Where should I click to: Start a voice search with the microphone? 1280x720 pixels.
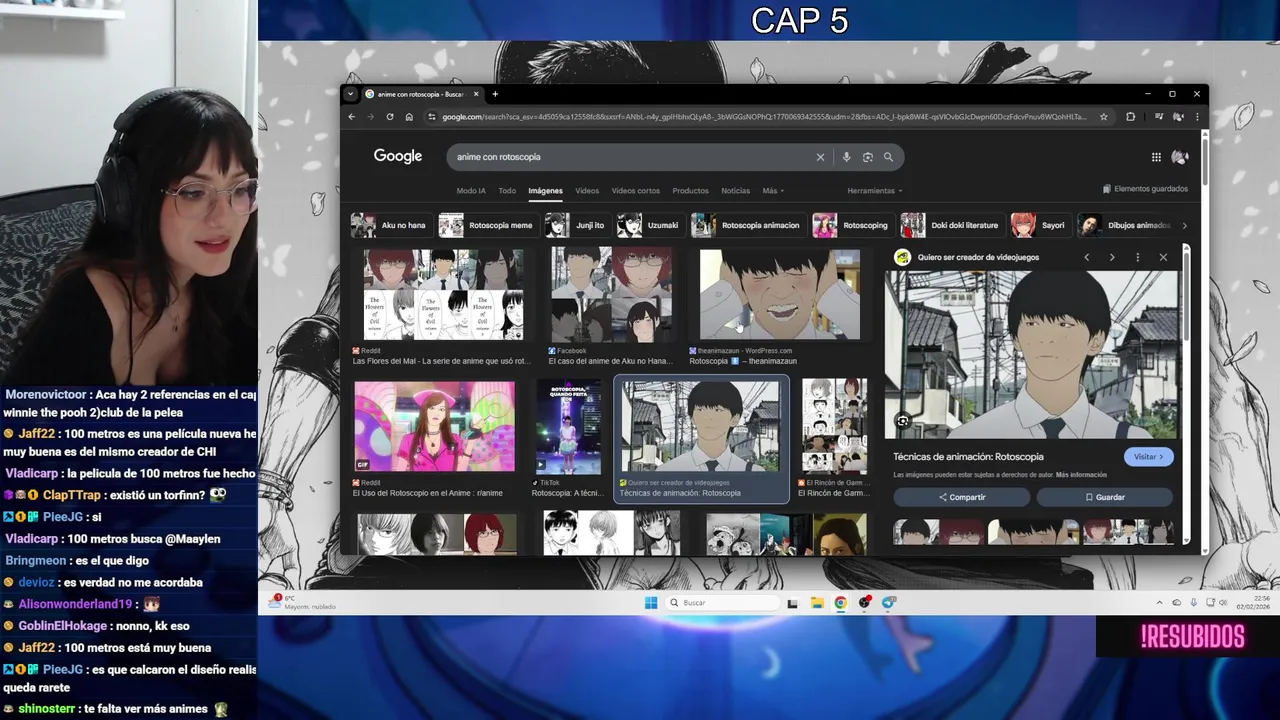pos(846,157)
